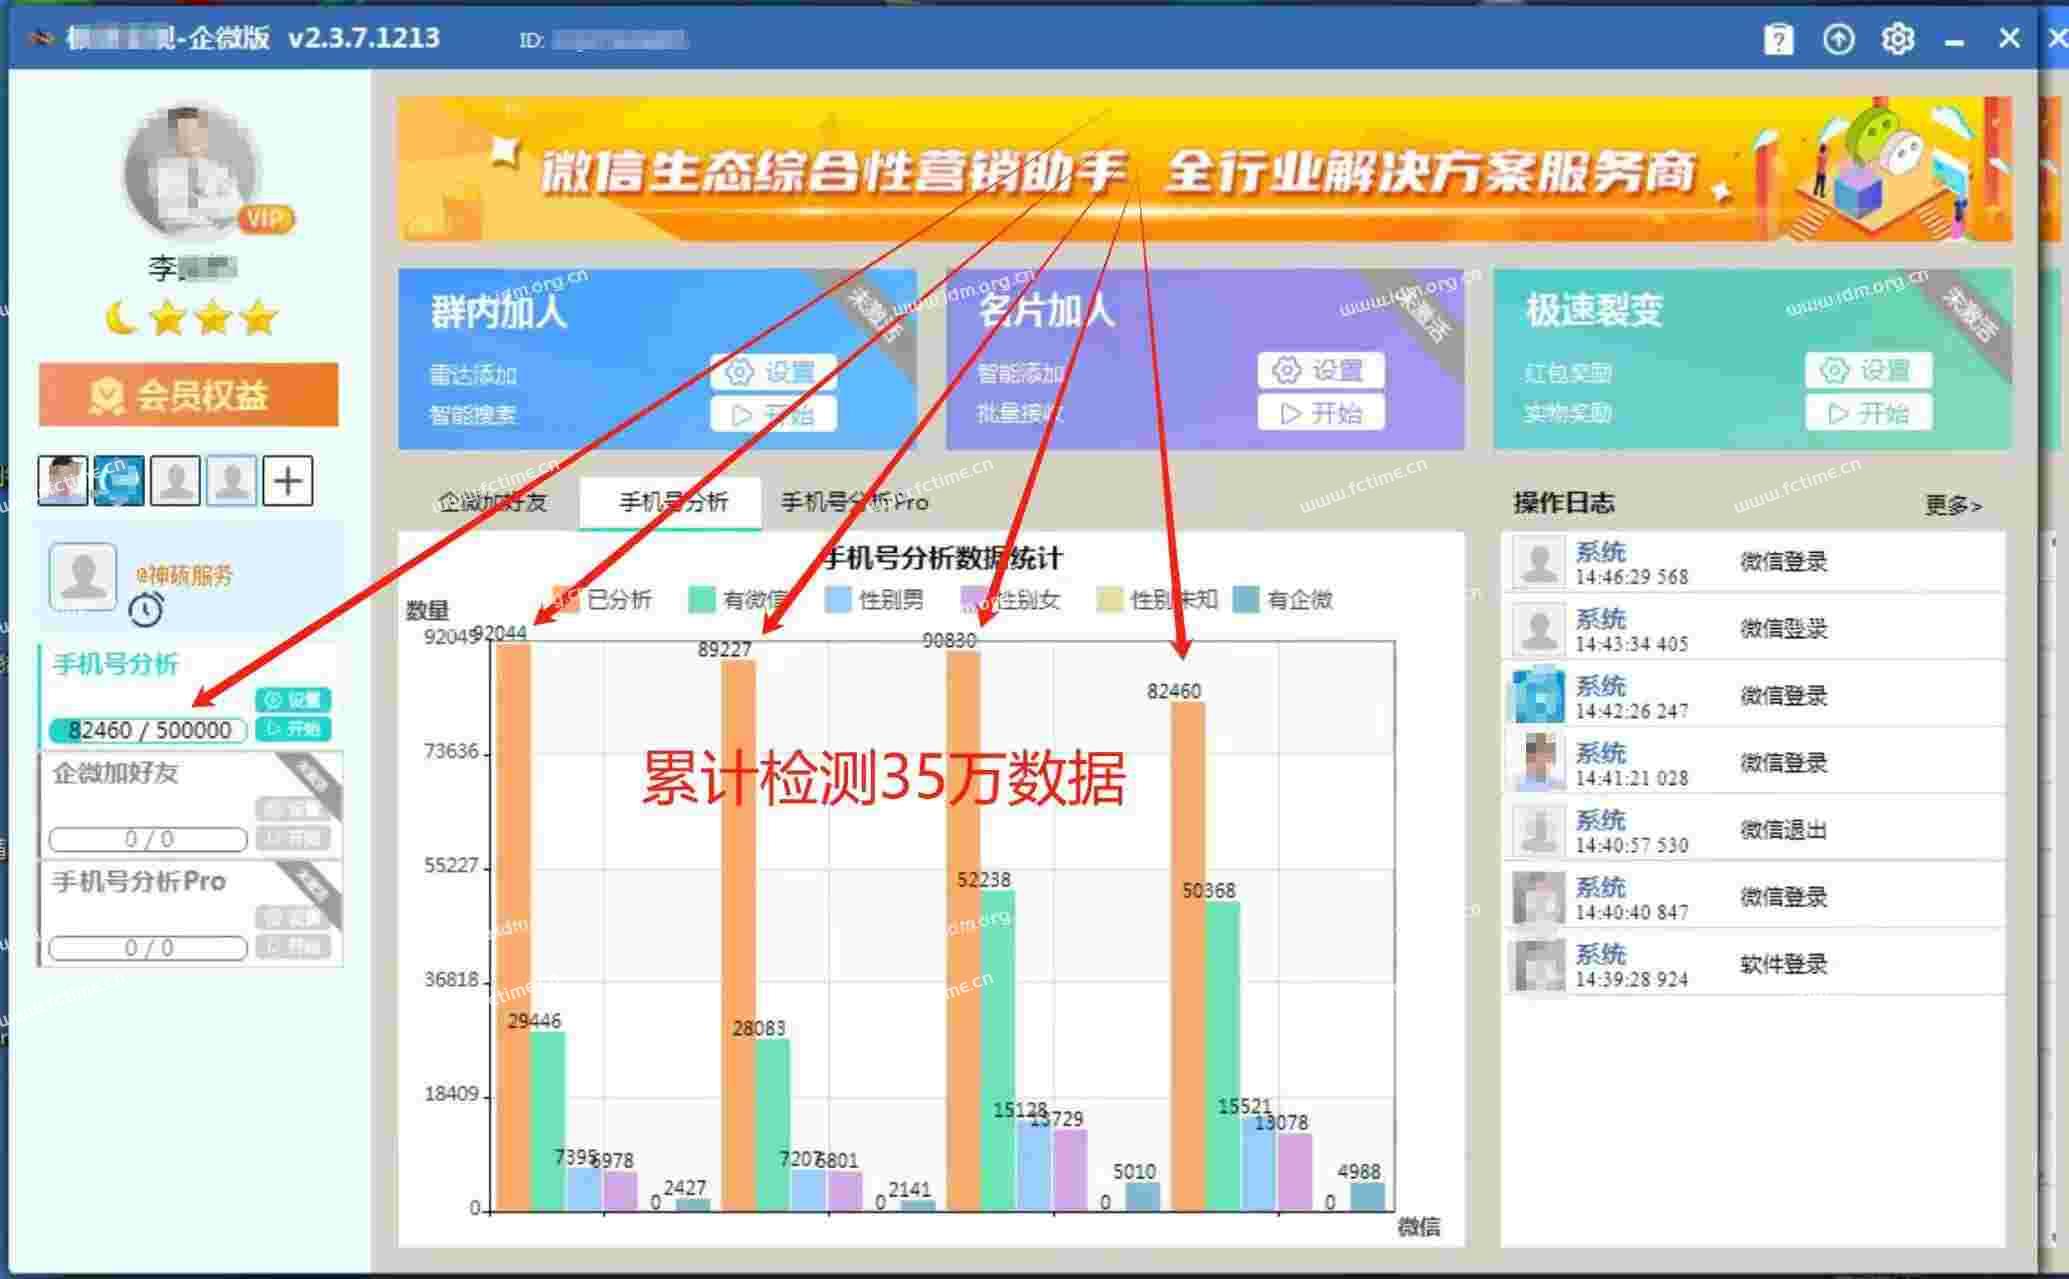Click the orange 92044 bar in chart

(x=514, y=926)
